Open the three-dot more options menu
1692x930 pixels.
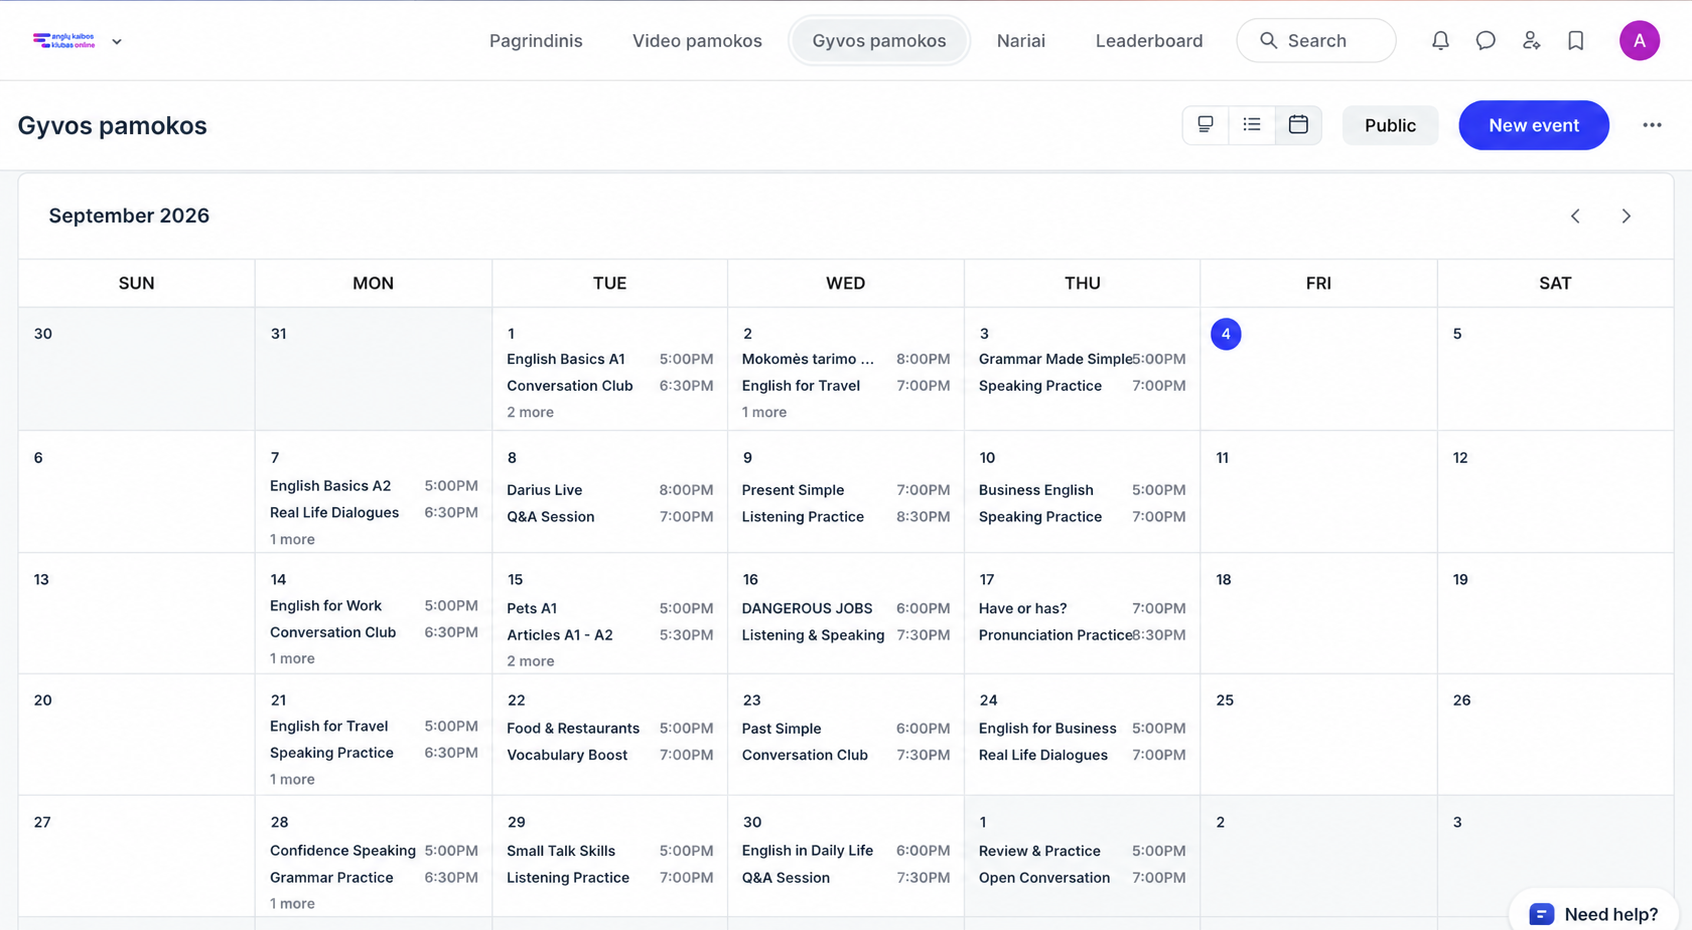tap(1652, 125)
